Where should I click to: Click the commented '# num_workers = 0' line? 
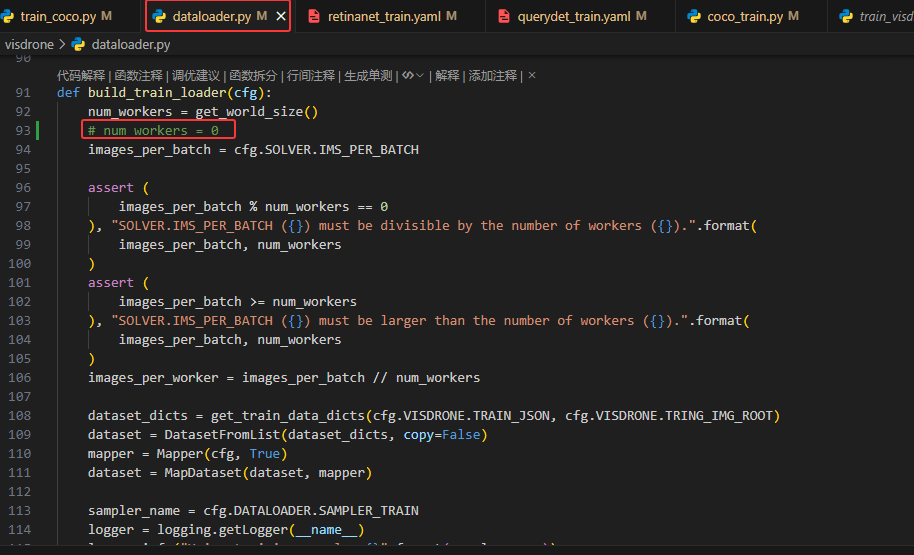tap(153, 131)
